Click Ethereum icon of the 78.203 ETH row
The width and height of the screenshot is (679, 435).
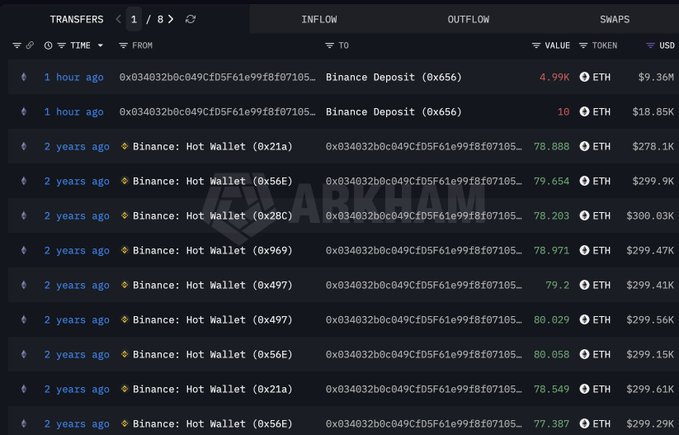click(24, 216)
